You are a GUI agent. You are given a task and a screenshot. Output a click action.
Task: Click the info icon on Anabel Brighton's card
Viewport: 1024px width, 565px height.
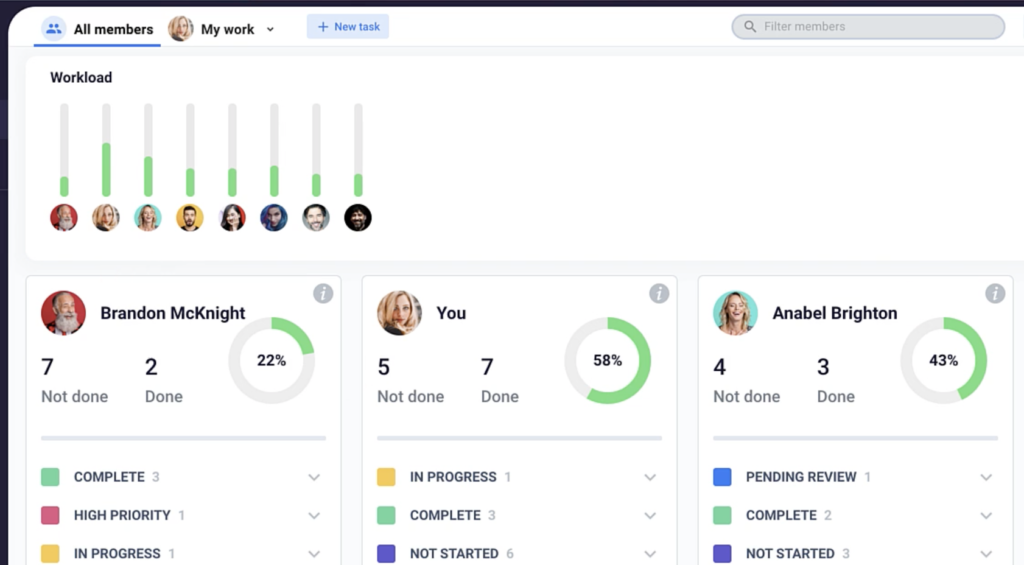(x=995, y=293)
